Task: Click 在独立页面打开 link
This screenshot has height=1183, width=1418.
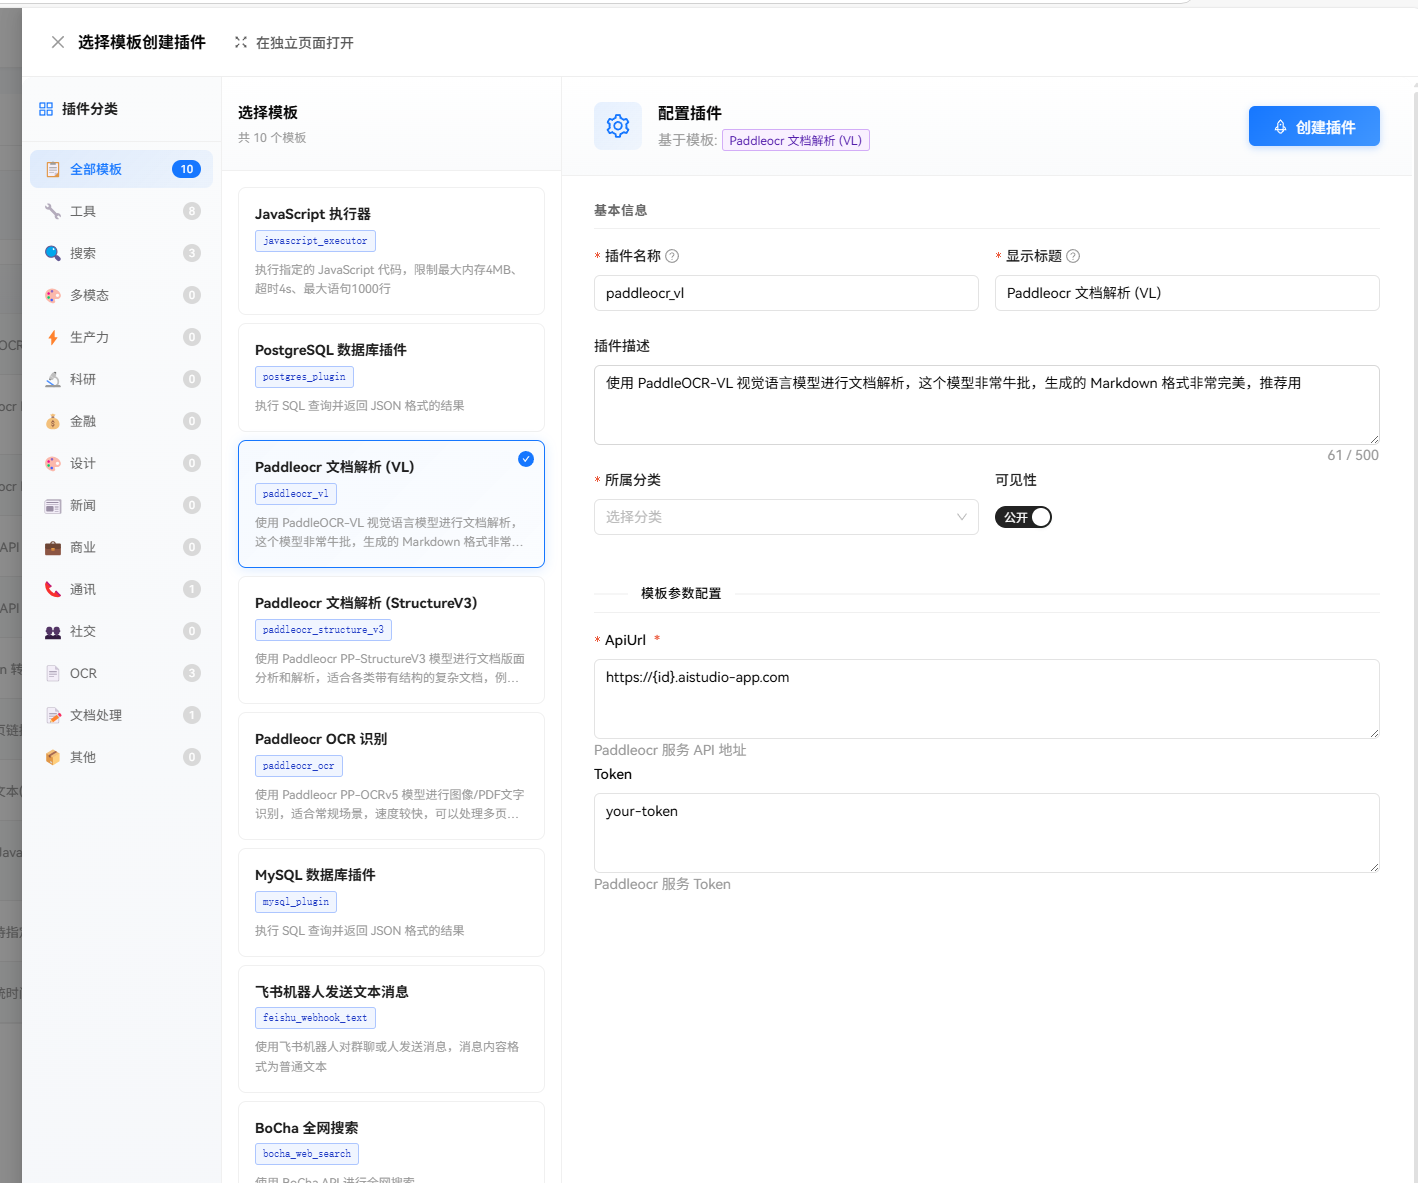Action: pyautogui.click(x=295, y=43)
